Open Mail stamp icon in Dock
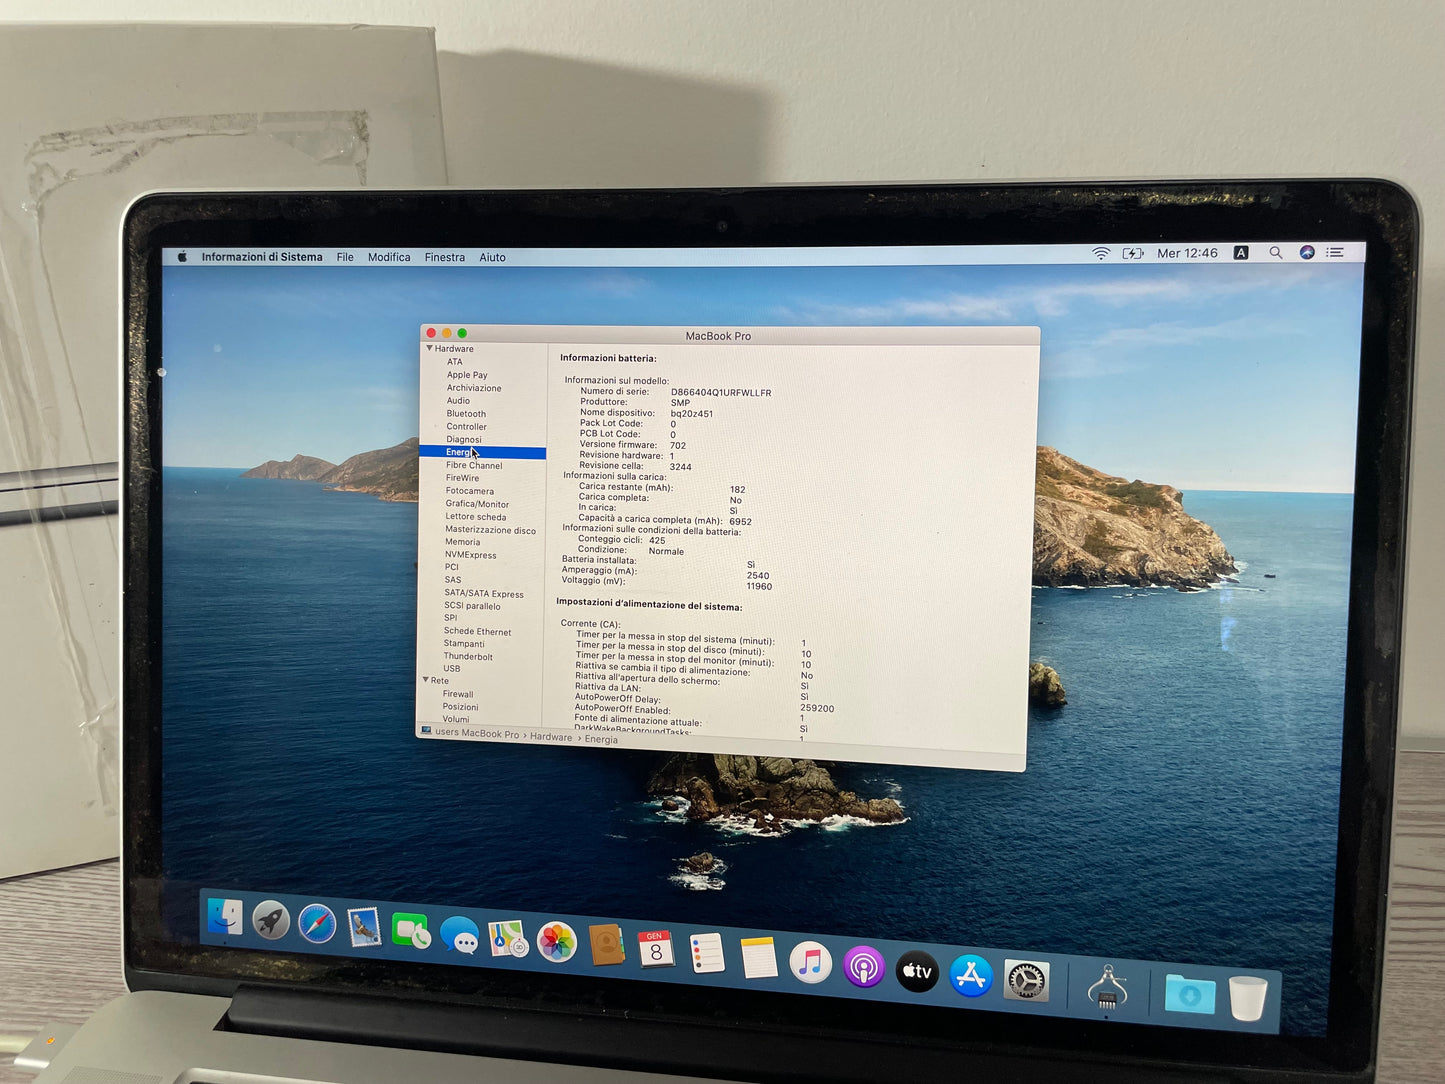 click(x=364, y=928)
